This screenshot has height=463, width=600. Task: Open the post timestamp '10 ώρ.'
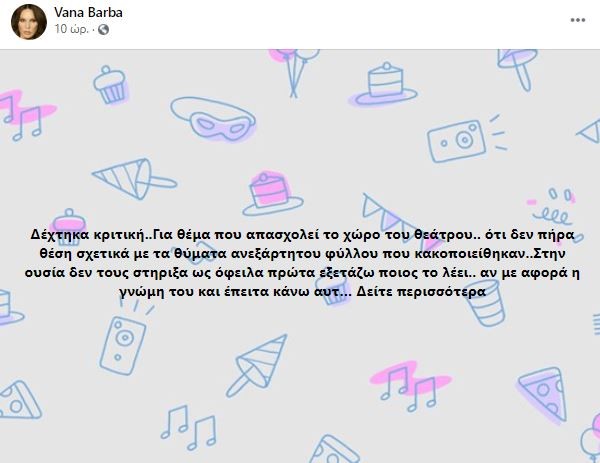(x=72, y=29)
